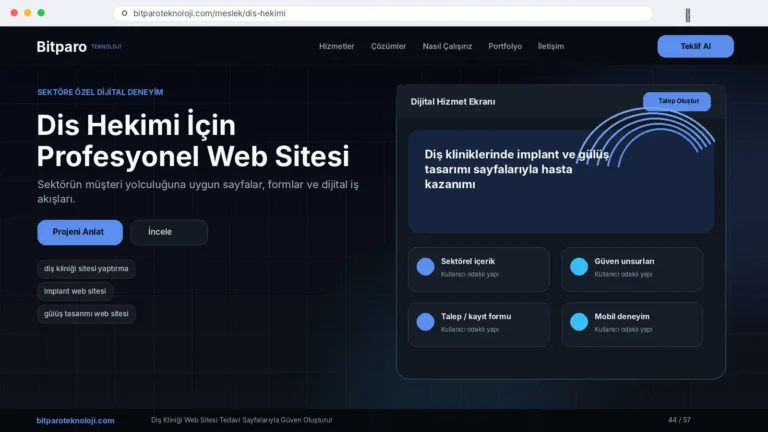Click the Sektörel içerik card title
This screenshot has width=768, height=432.
point(468,261)
